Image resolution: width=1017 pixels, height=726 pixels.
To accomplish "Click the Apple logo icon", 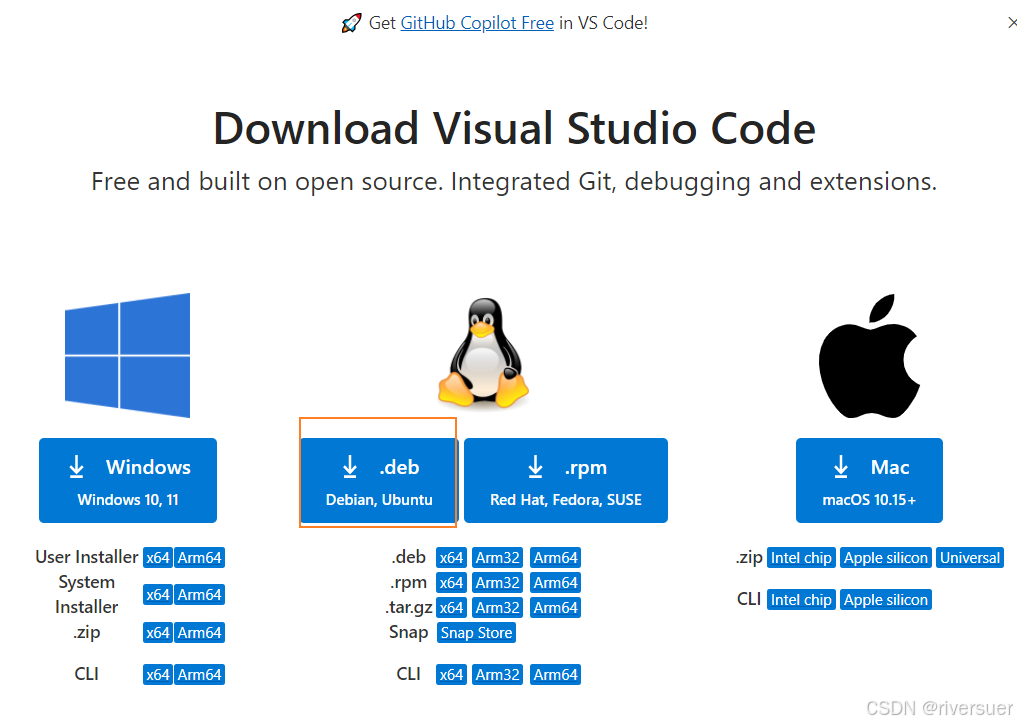I will coord(868,355).
